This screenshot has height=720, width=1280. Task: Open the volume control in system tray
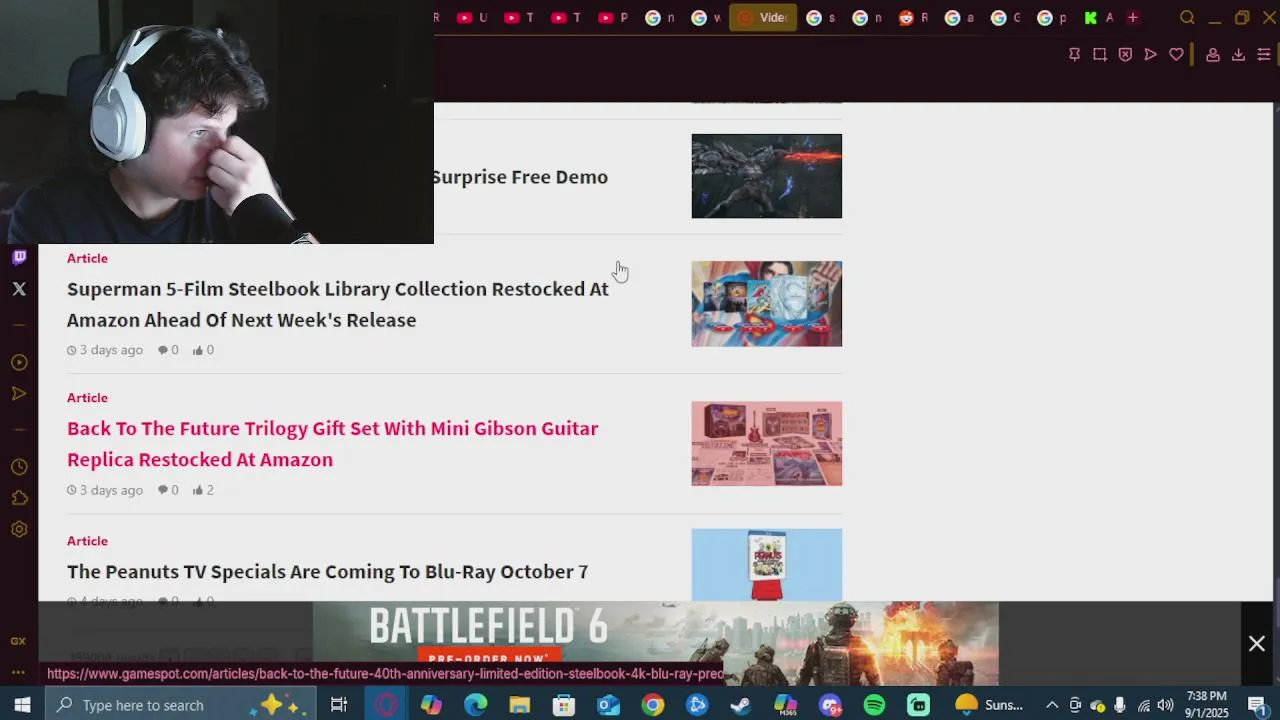(1165, 705)
